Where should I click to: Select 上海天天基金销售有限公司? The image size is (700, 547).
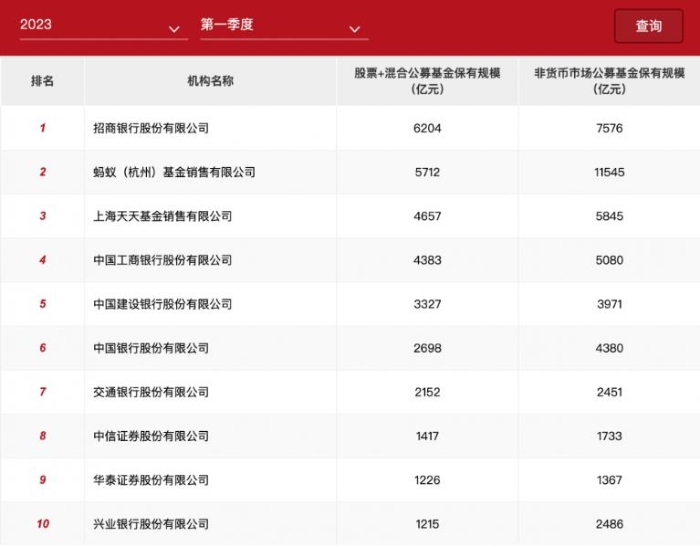pyautogui.click(x=162, y=216)
